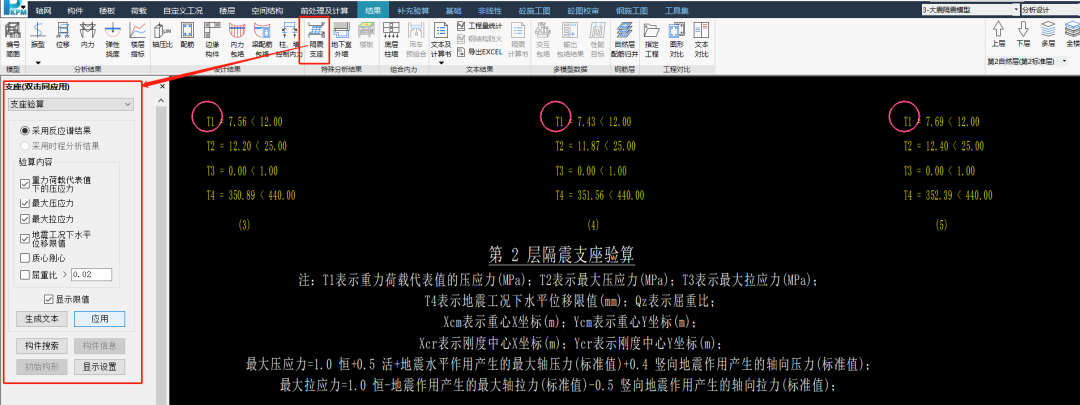The image size is (1080, 405).
Task: Show 轴压比 axial compression ratio
Action: click(162, 36)
